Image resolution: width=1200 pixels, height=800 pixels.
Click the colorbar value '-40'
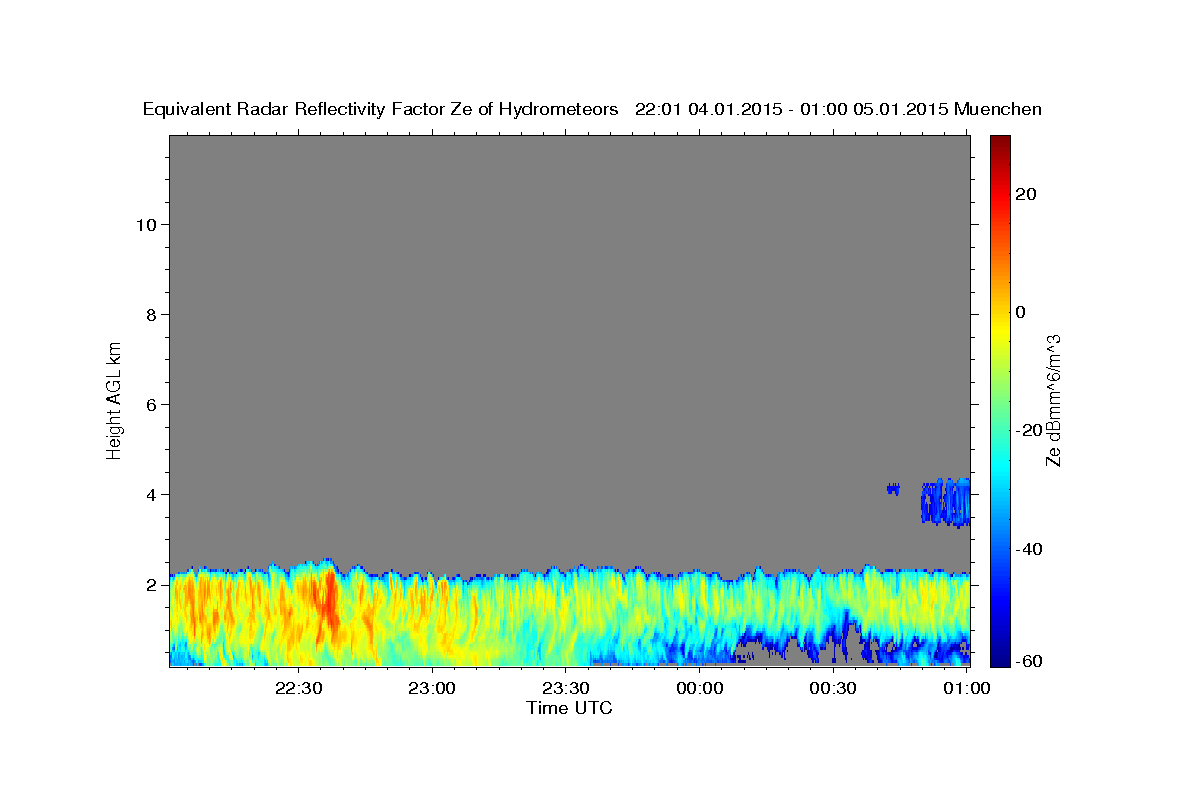pos(1029,549)
